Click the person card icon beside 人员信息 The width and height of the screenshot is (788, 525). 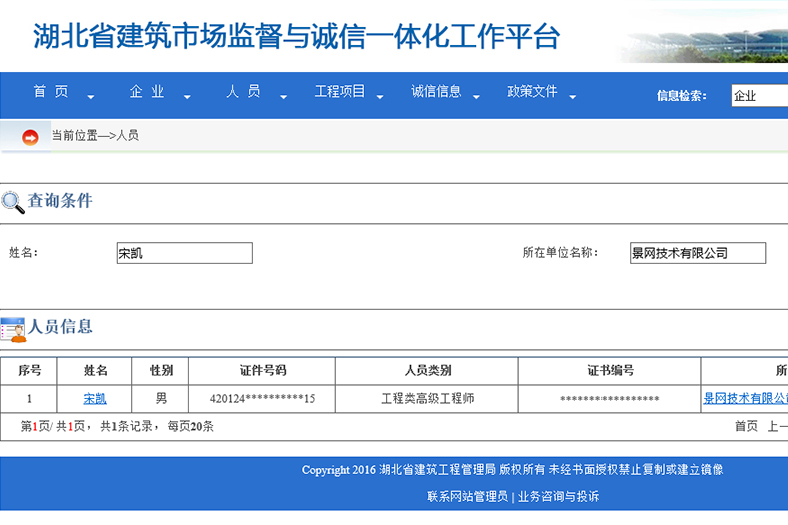(x=13, y=329)
